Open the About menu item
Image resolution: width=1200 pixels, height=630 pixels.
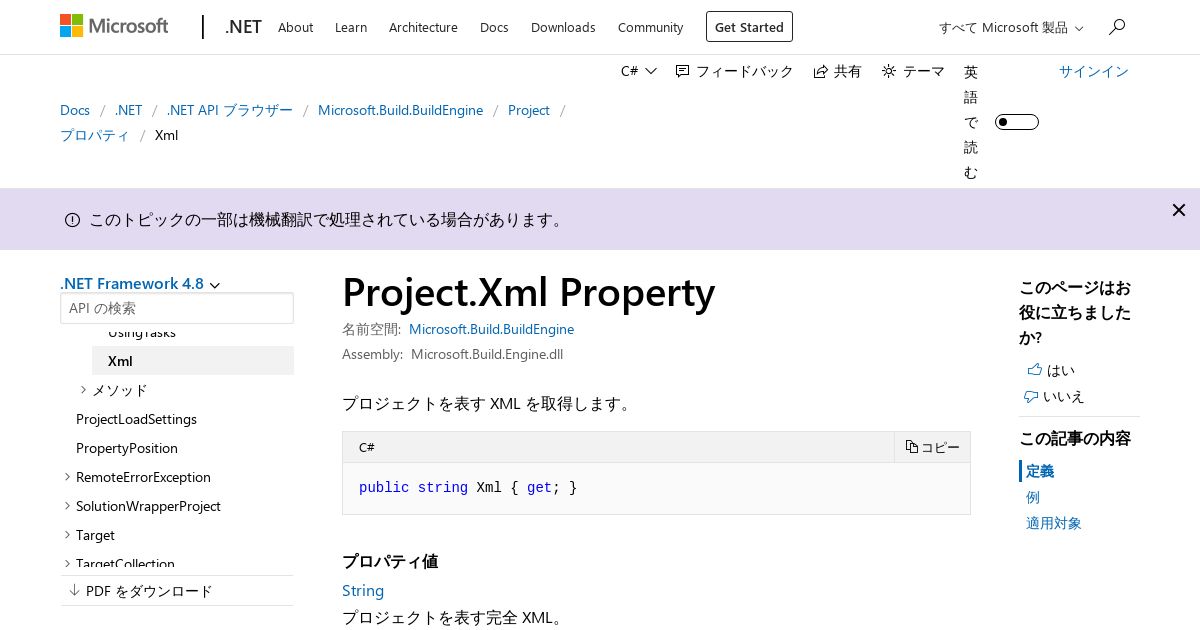[x=295, y=27]
